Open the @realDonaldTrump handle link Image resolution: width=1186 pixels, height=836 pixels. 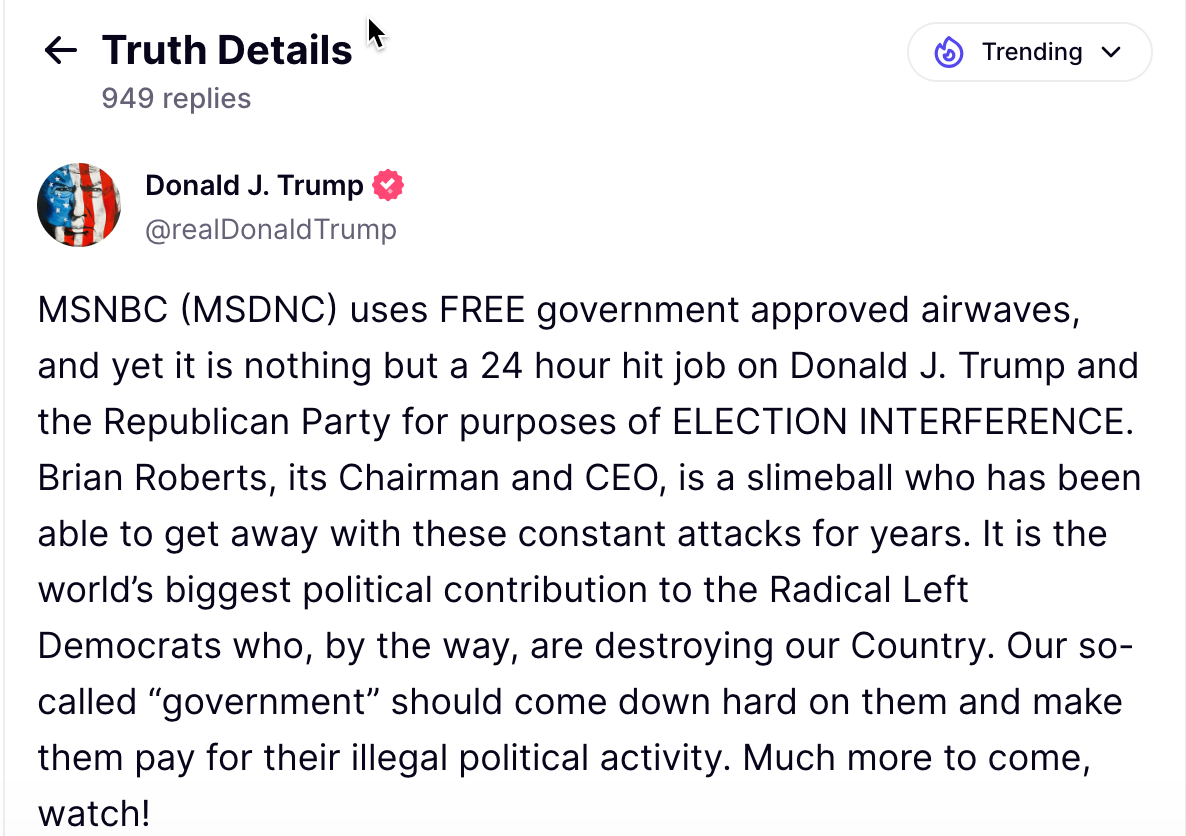pos(270,230)
